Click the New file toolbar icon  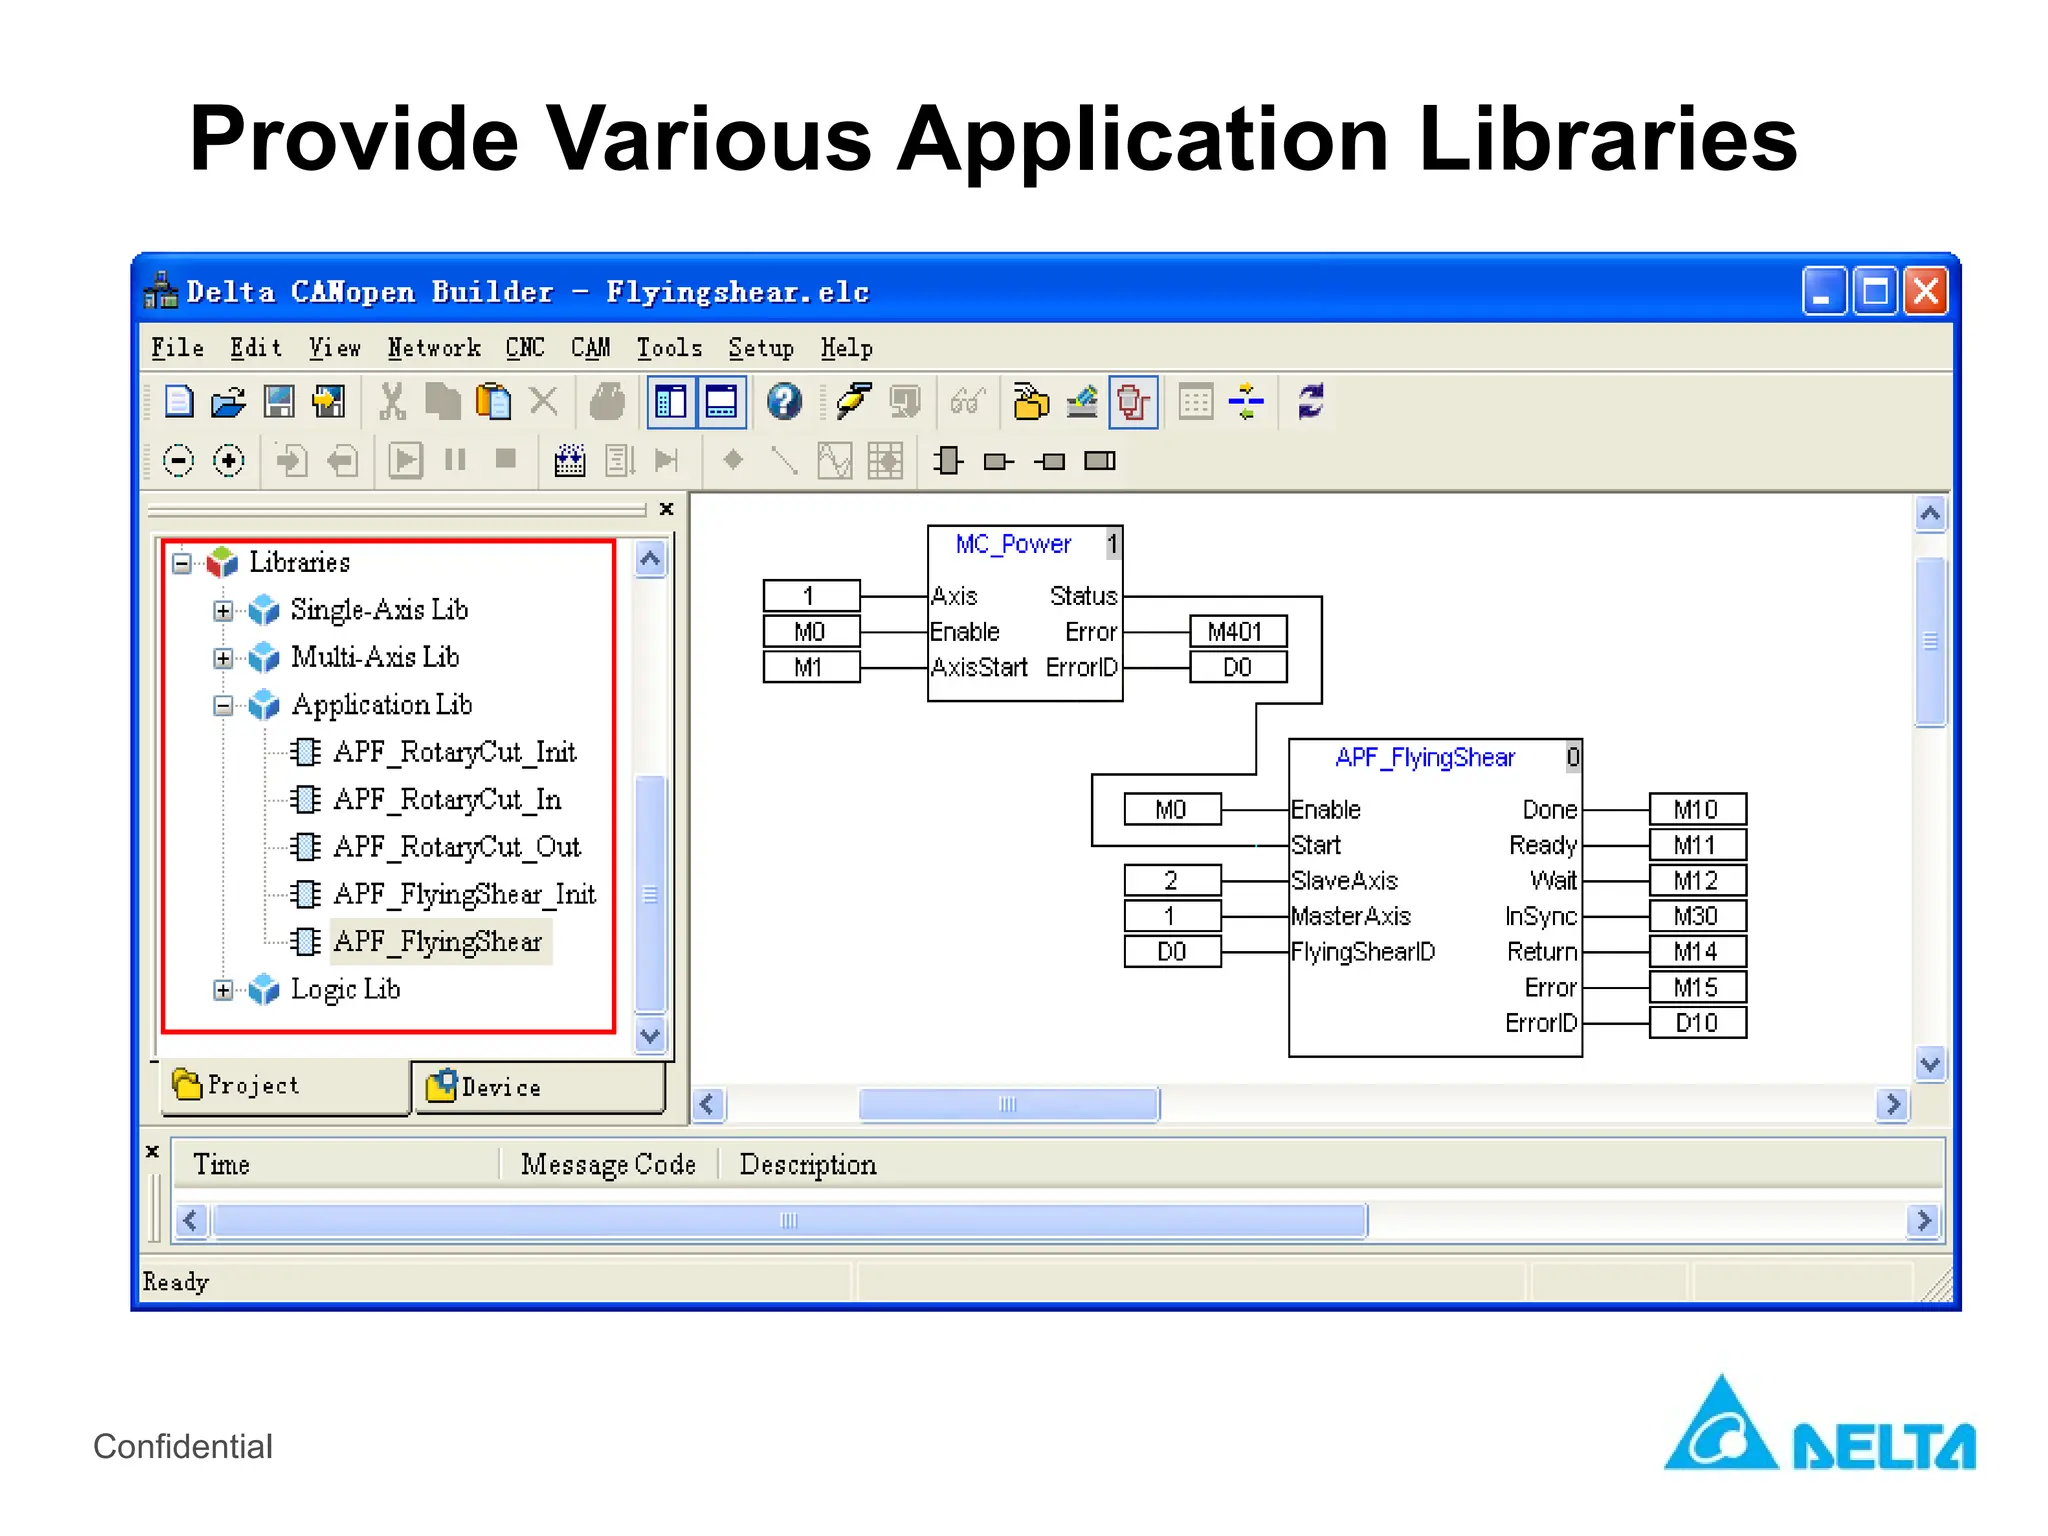[179, 402]
